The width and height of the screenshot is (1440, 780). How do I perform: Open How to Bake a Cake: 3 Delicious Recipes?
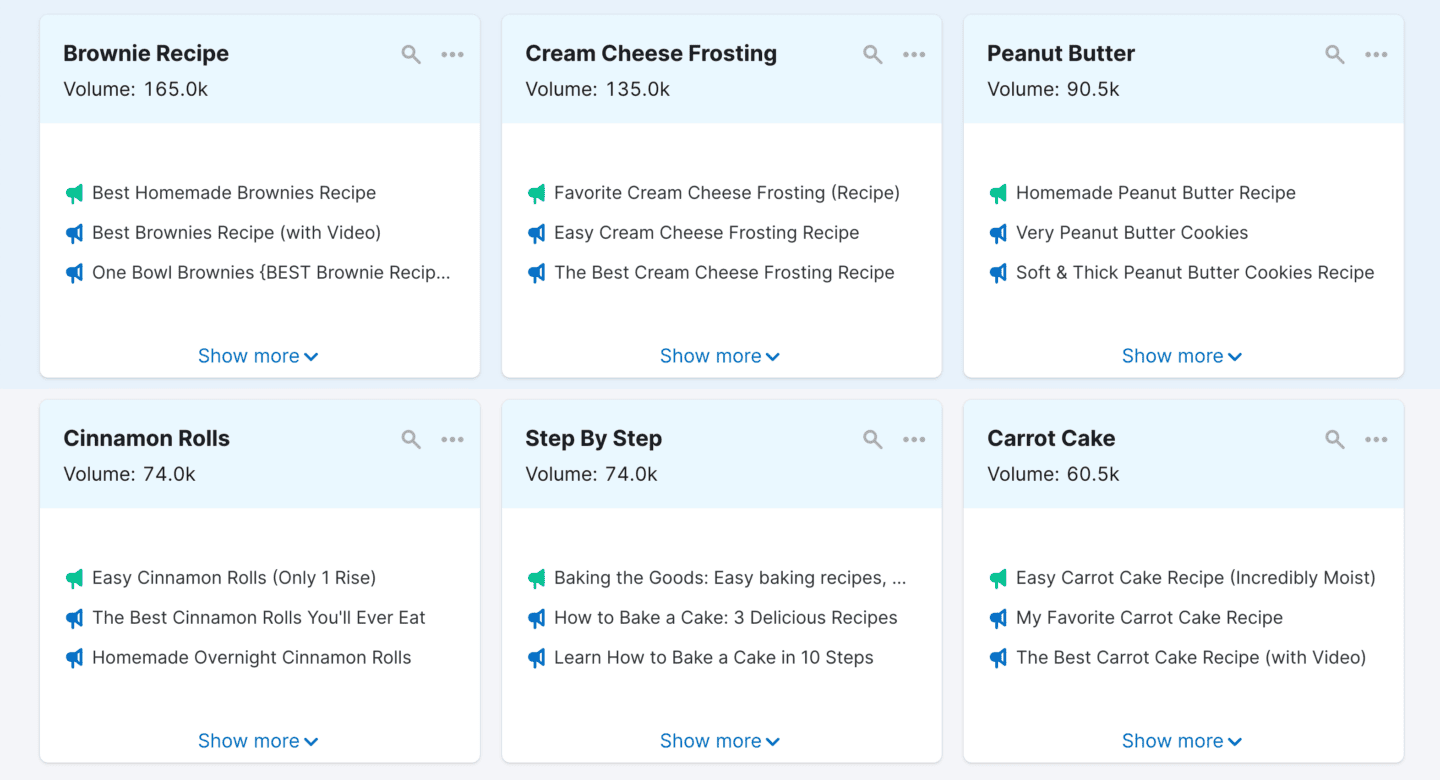click(725, 617)
